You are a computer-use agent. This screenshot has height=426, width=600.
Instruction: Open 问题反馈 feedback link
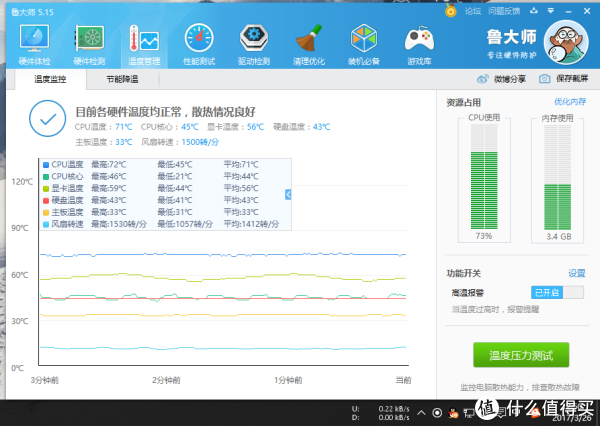coord(504,11)
